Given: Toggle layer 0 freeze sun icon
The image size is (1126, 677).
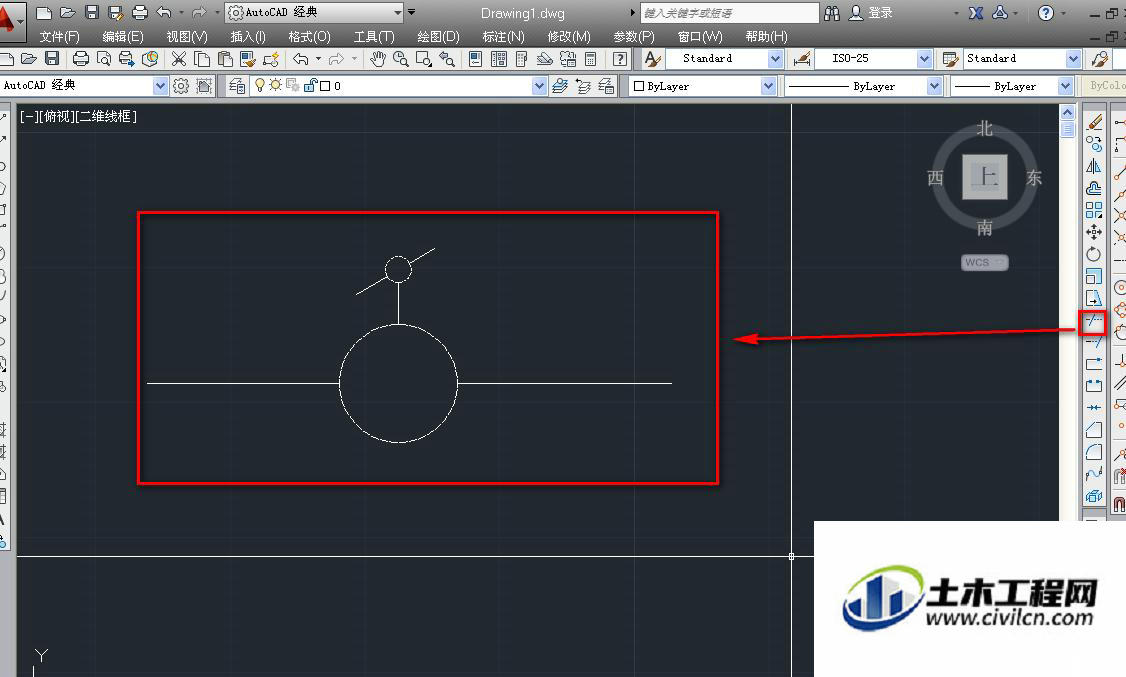Looking at the screenshot, I should tap(275, 85).
